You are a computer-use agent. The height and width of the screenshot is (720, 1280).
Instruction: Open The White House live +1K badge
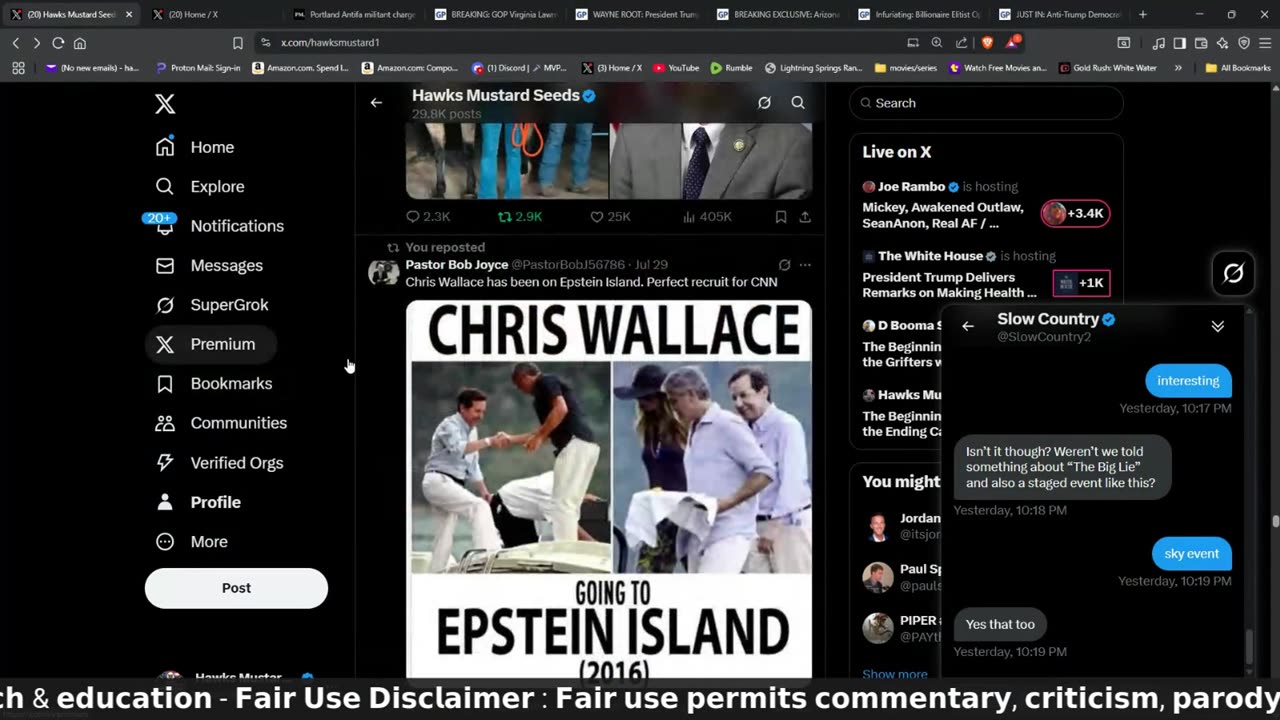1081,283
